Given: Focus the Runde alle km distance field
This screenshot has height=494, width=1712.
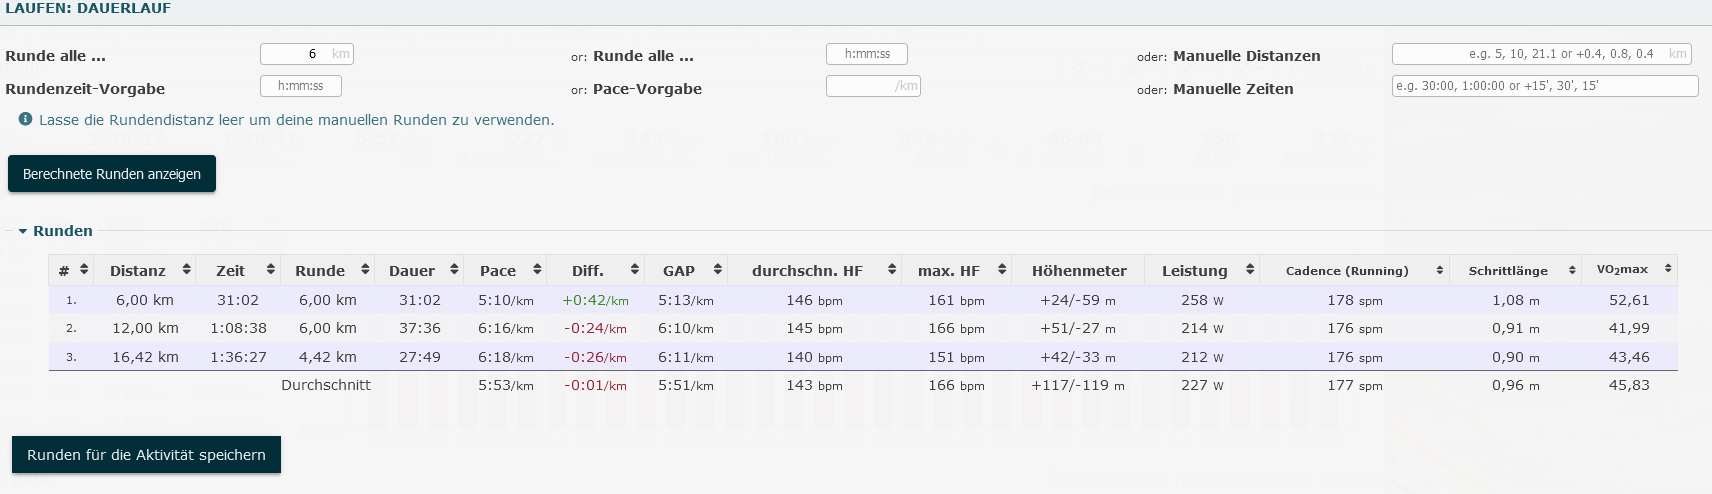Looking at the screenshot, I should tap(295, 54).
